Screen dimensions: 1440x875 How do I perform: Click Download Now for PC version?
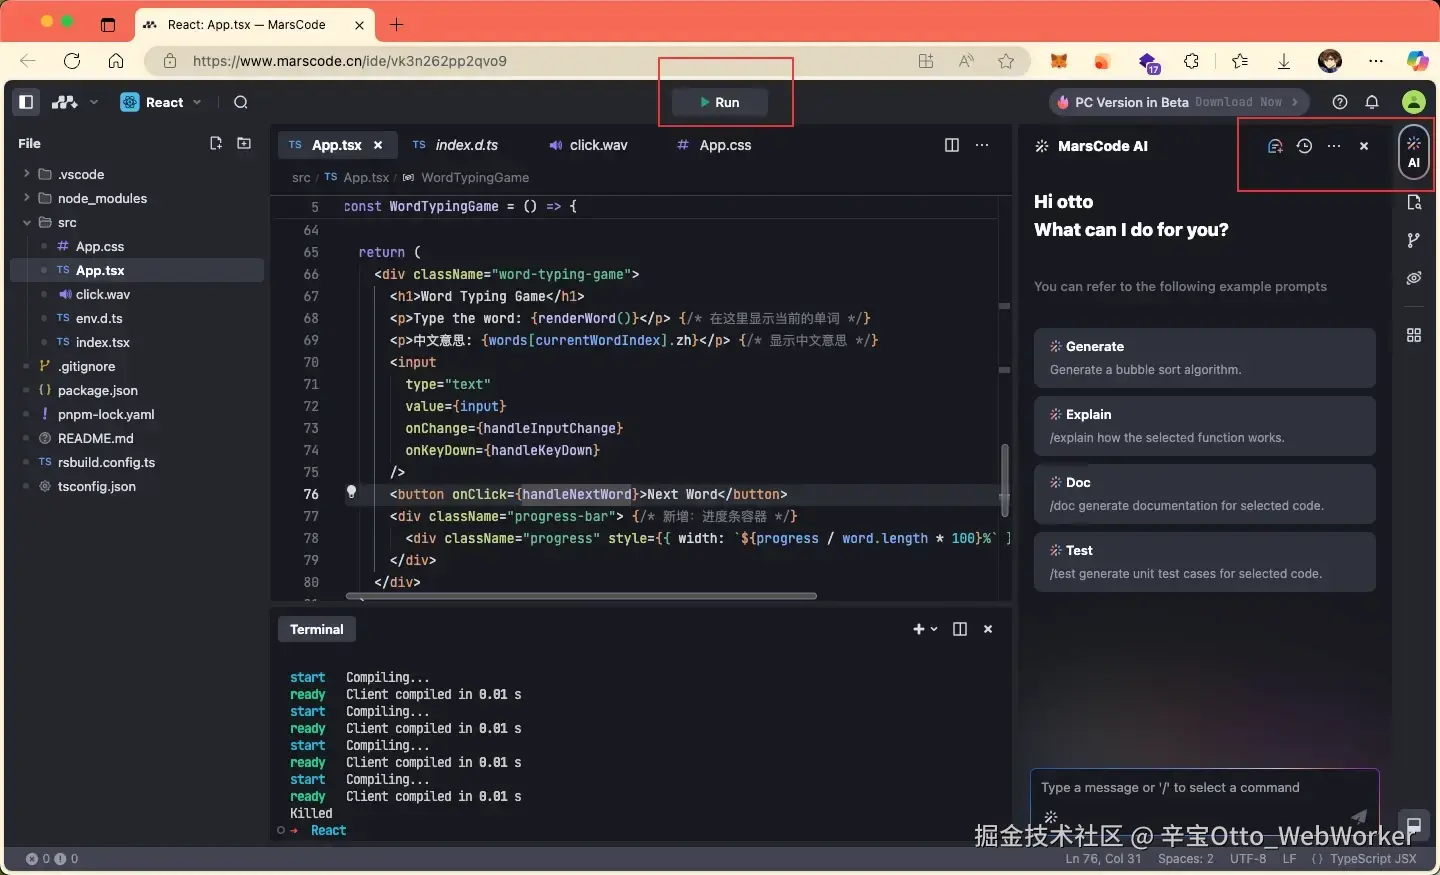coord(1238,102)
